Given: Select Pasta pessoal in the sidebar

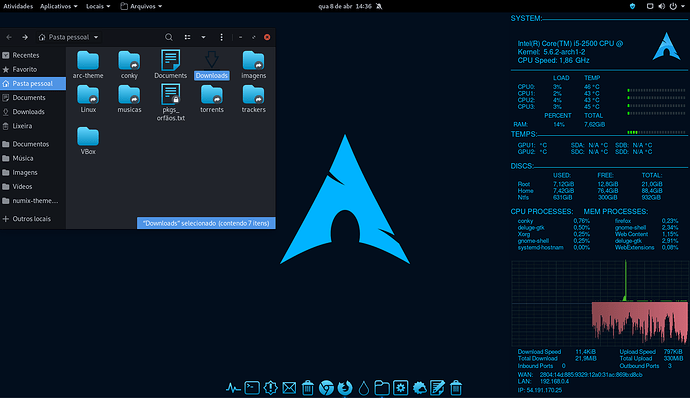Looking at the screenshot, I should (x=33, y=83).
